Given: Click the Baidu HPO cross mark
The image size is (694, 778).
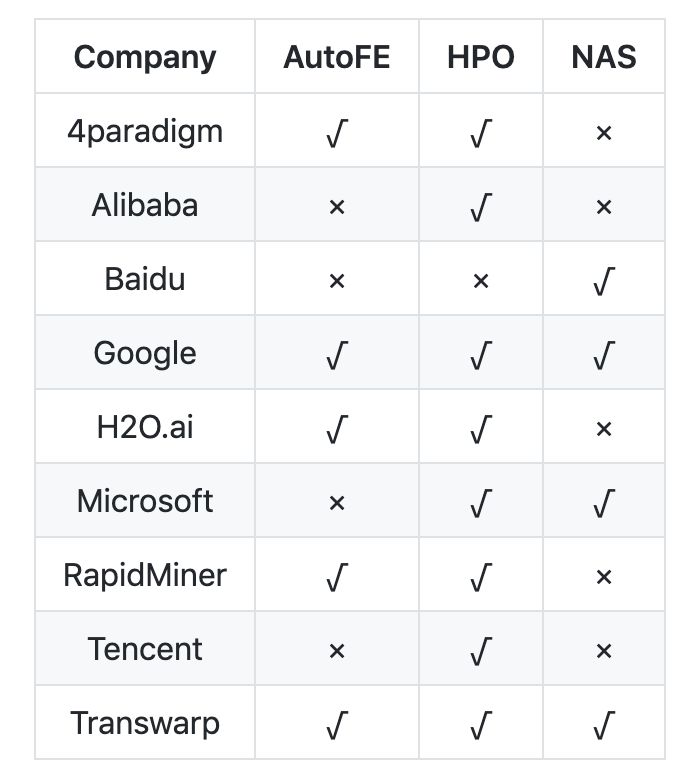Looking at the screenshot, I should (480, 281).
